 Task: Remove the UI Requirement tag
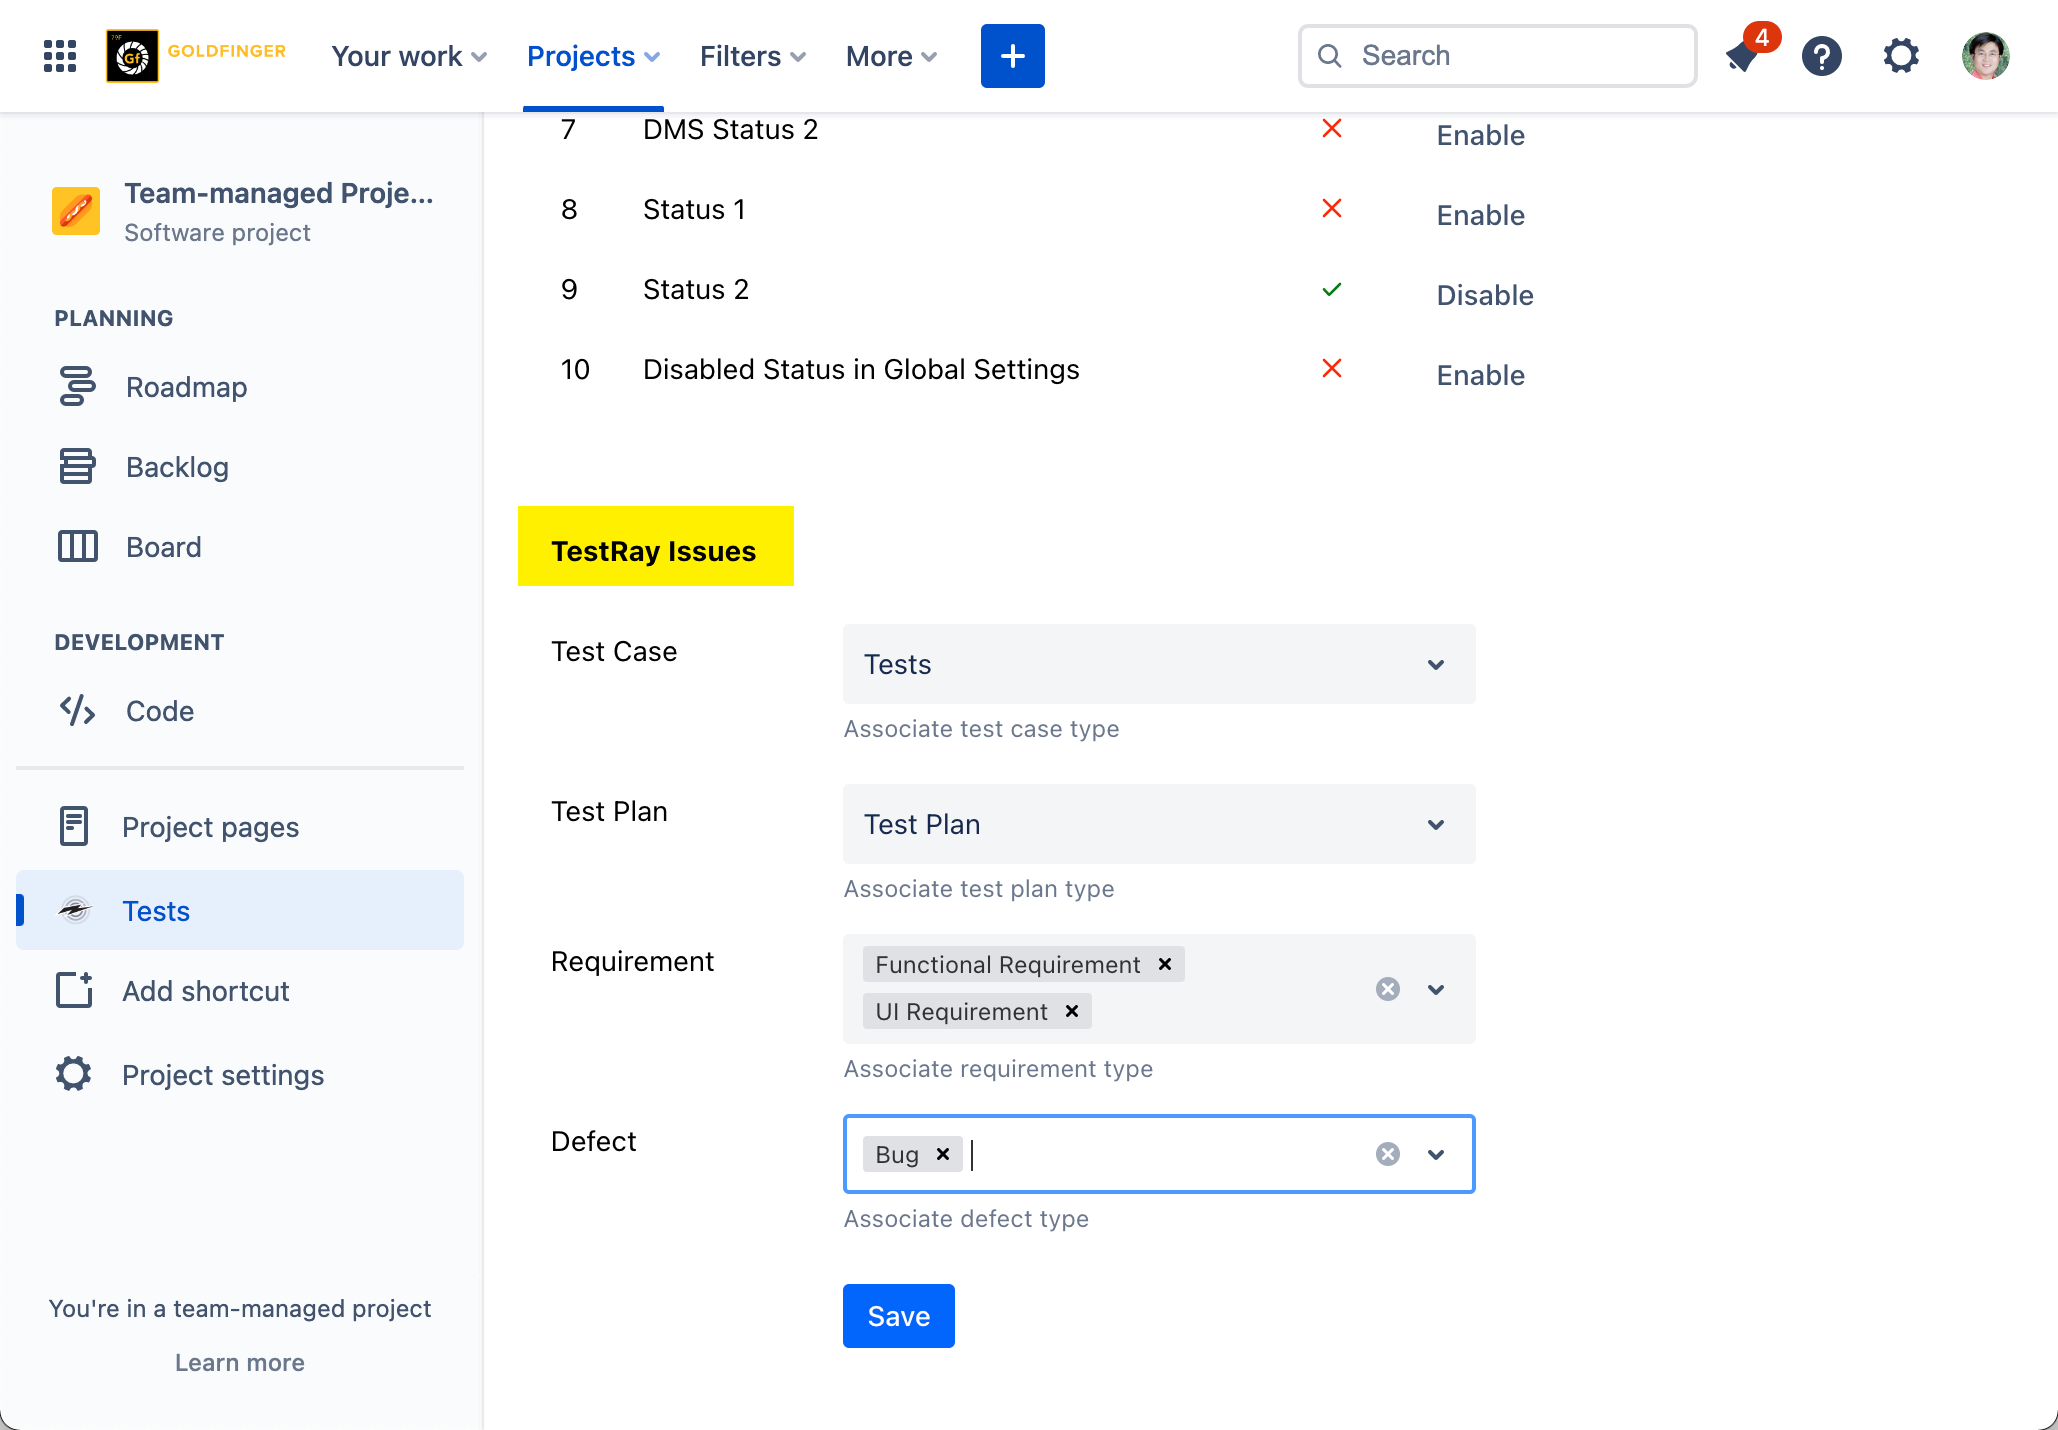[x=1072, y=1011]
